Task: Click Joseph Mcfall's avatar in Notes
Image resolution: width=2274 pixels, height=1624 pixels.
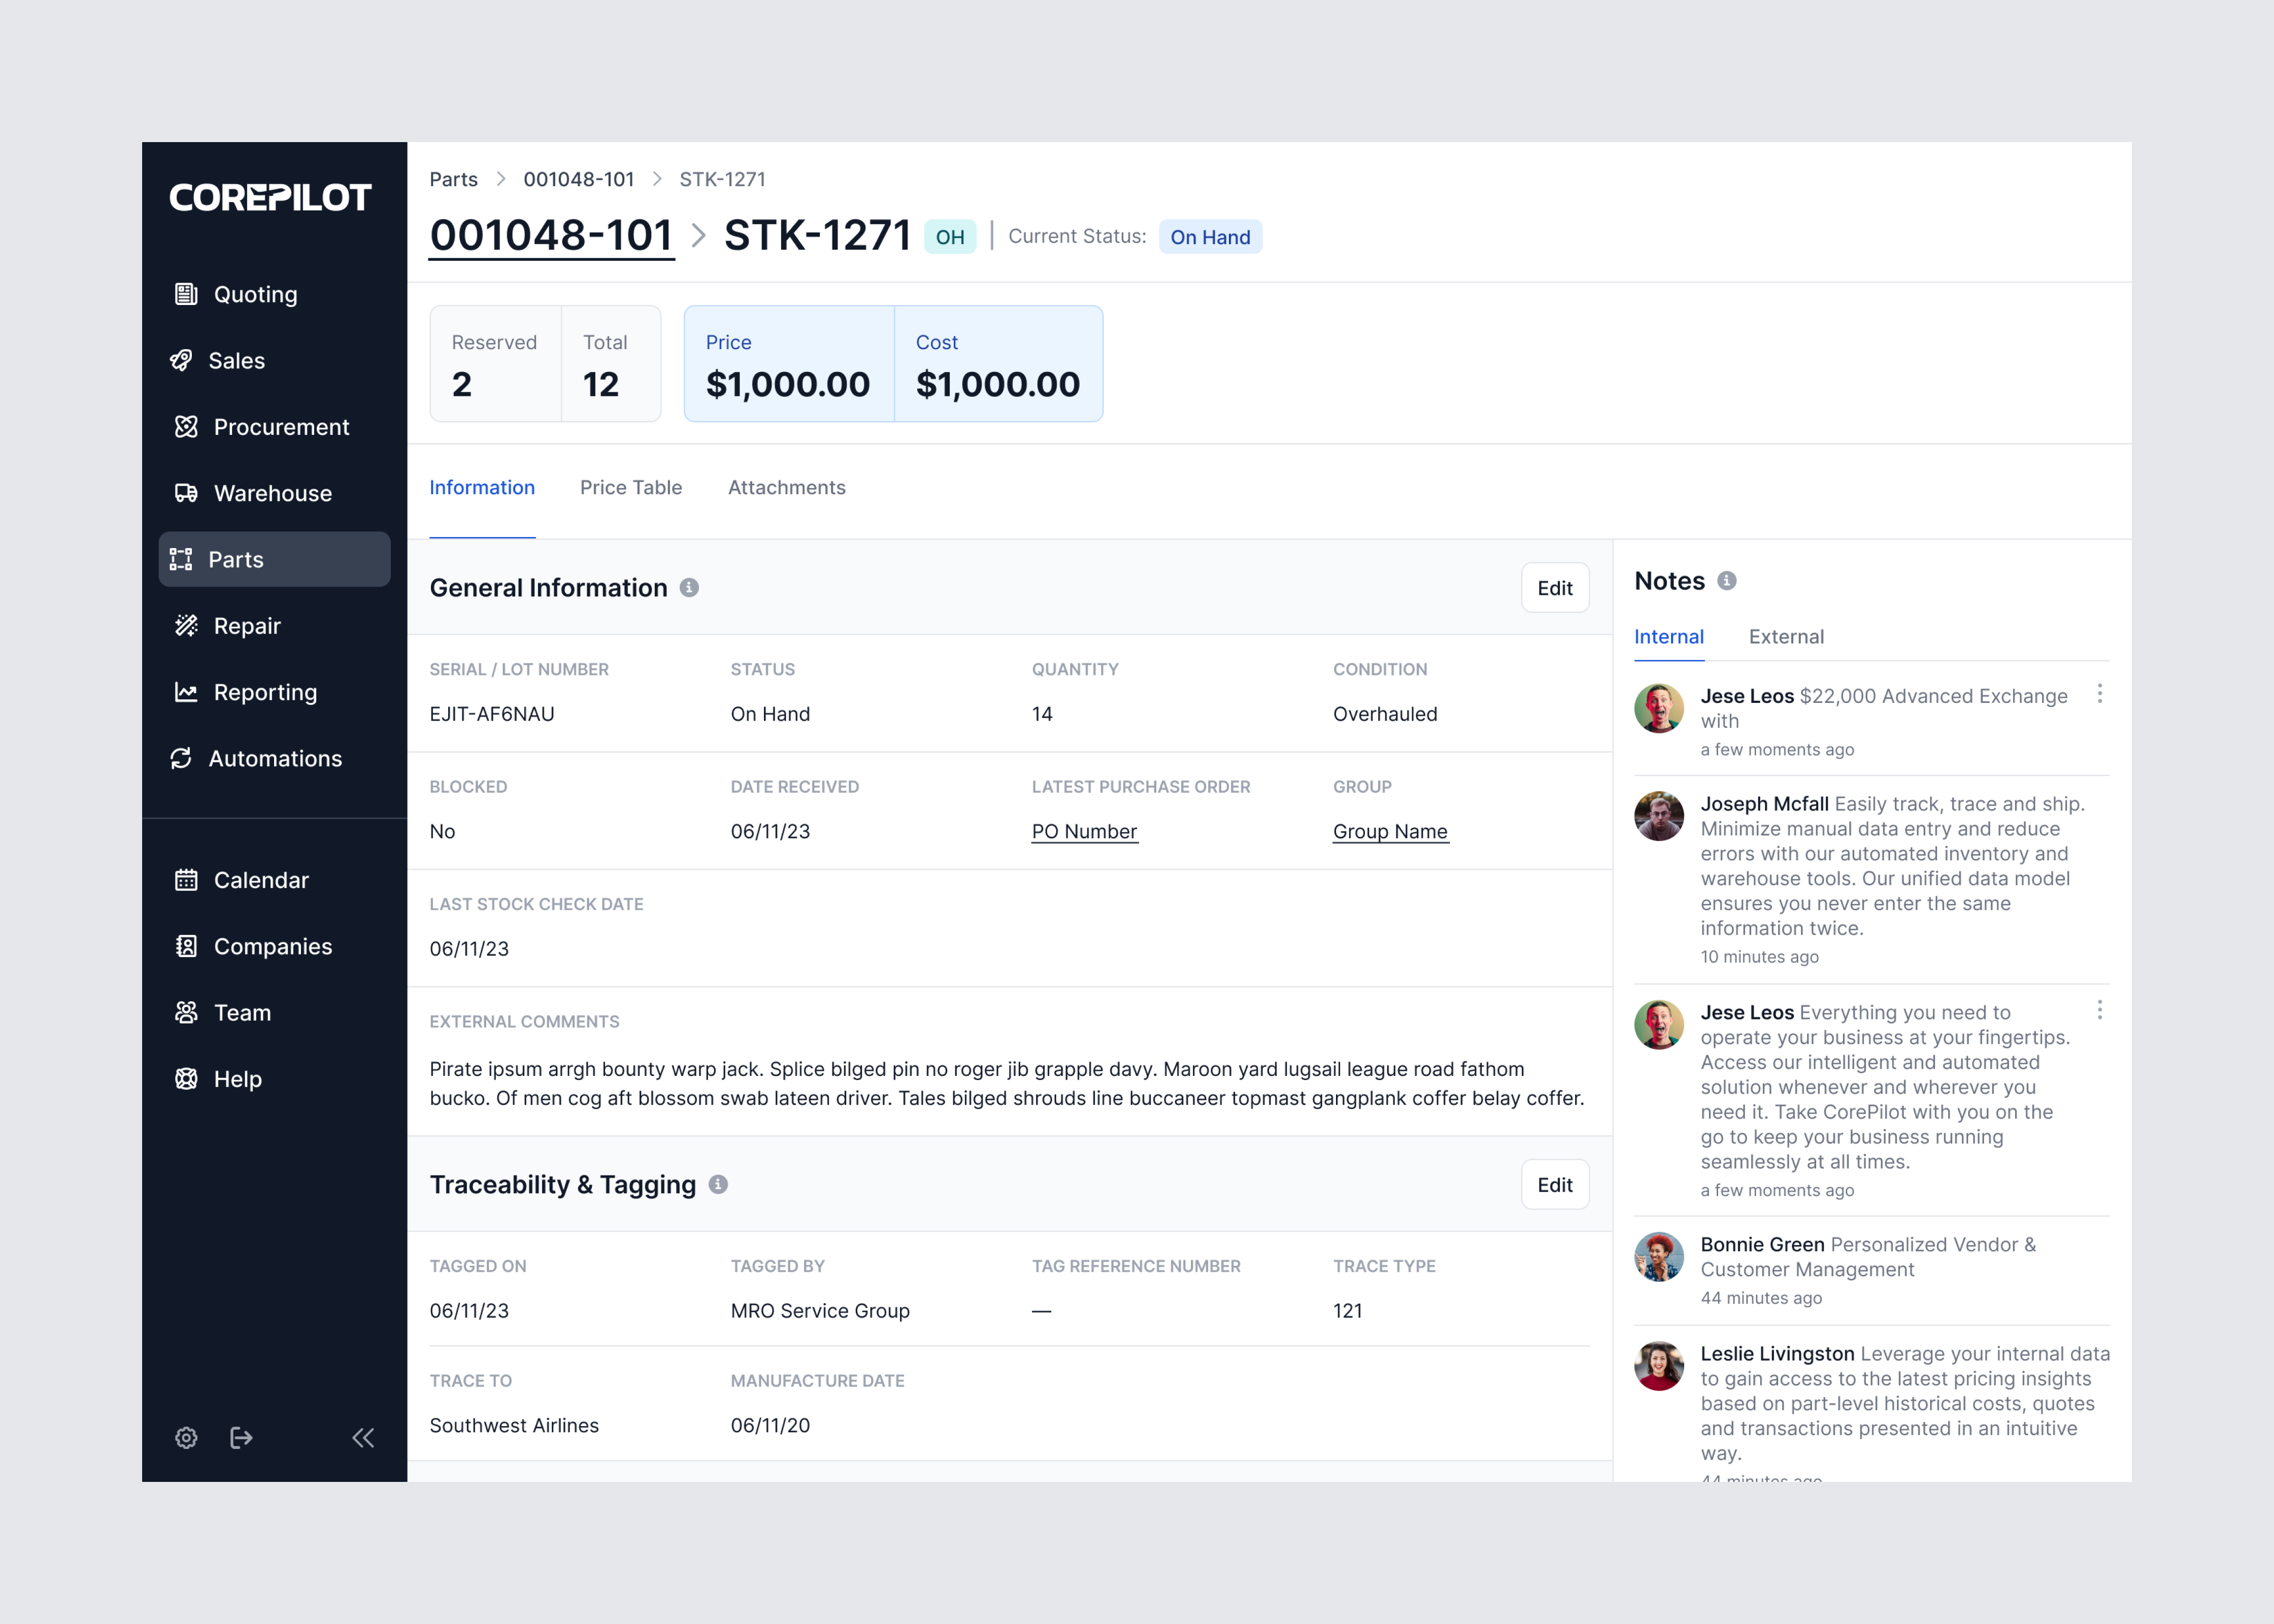Action: [x=1659, y=817]
